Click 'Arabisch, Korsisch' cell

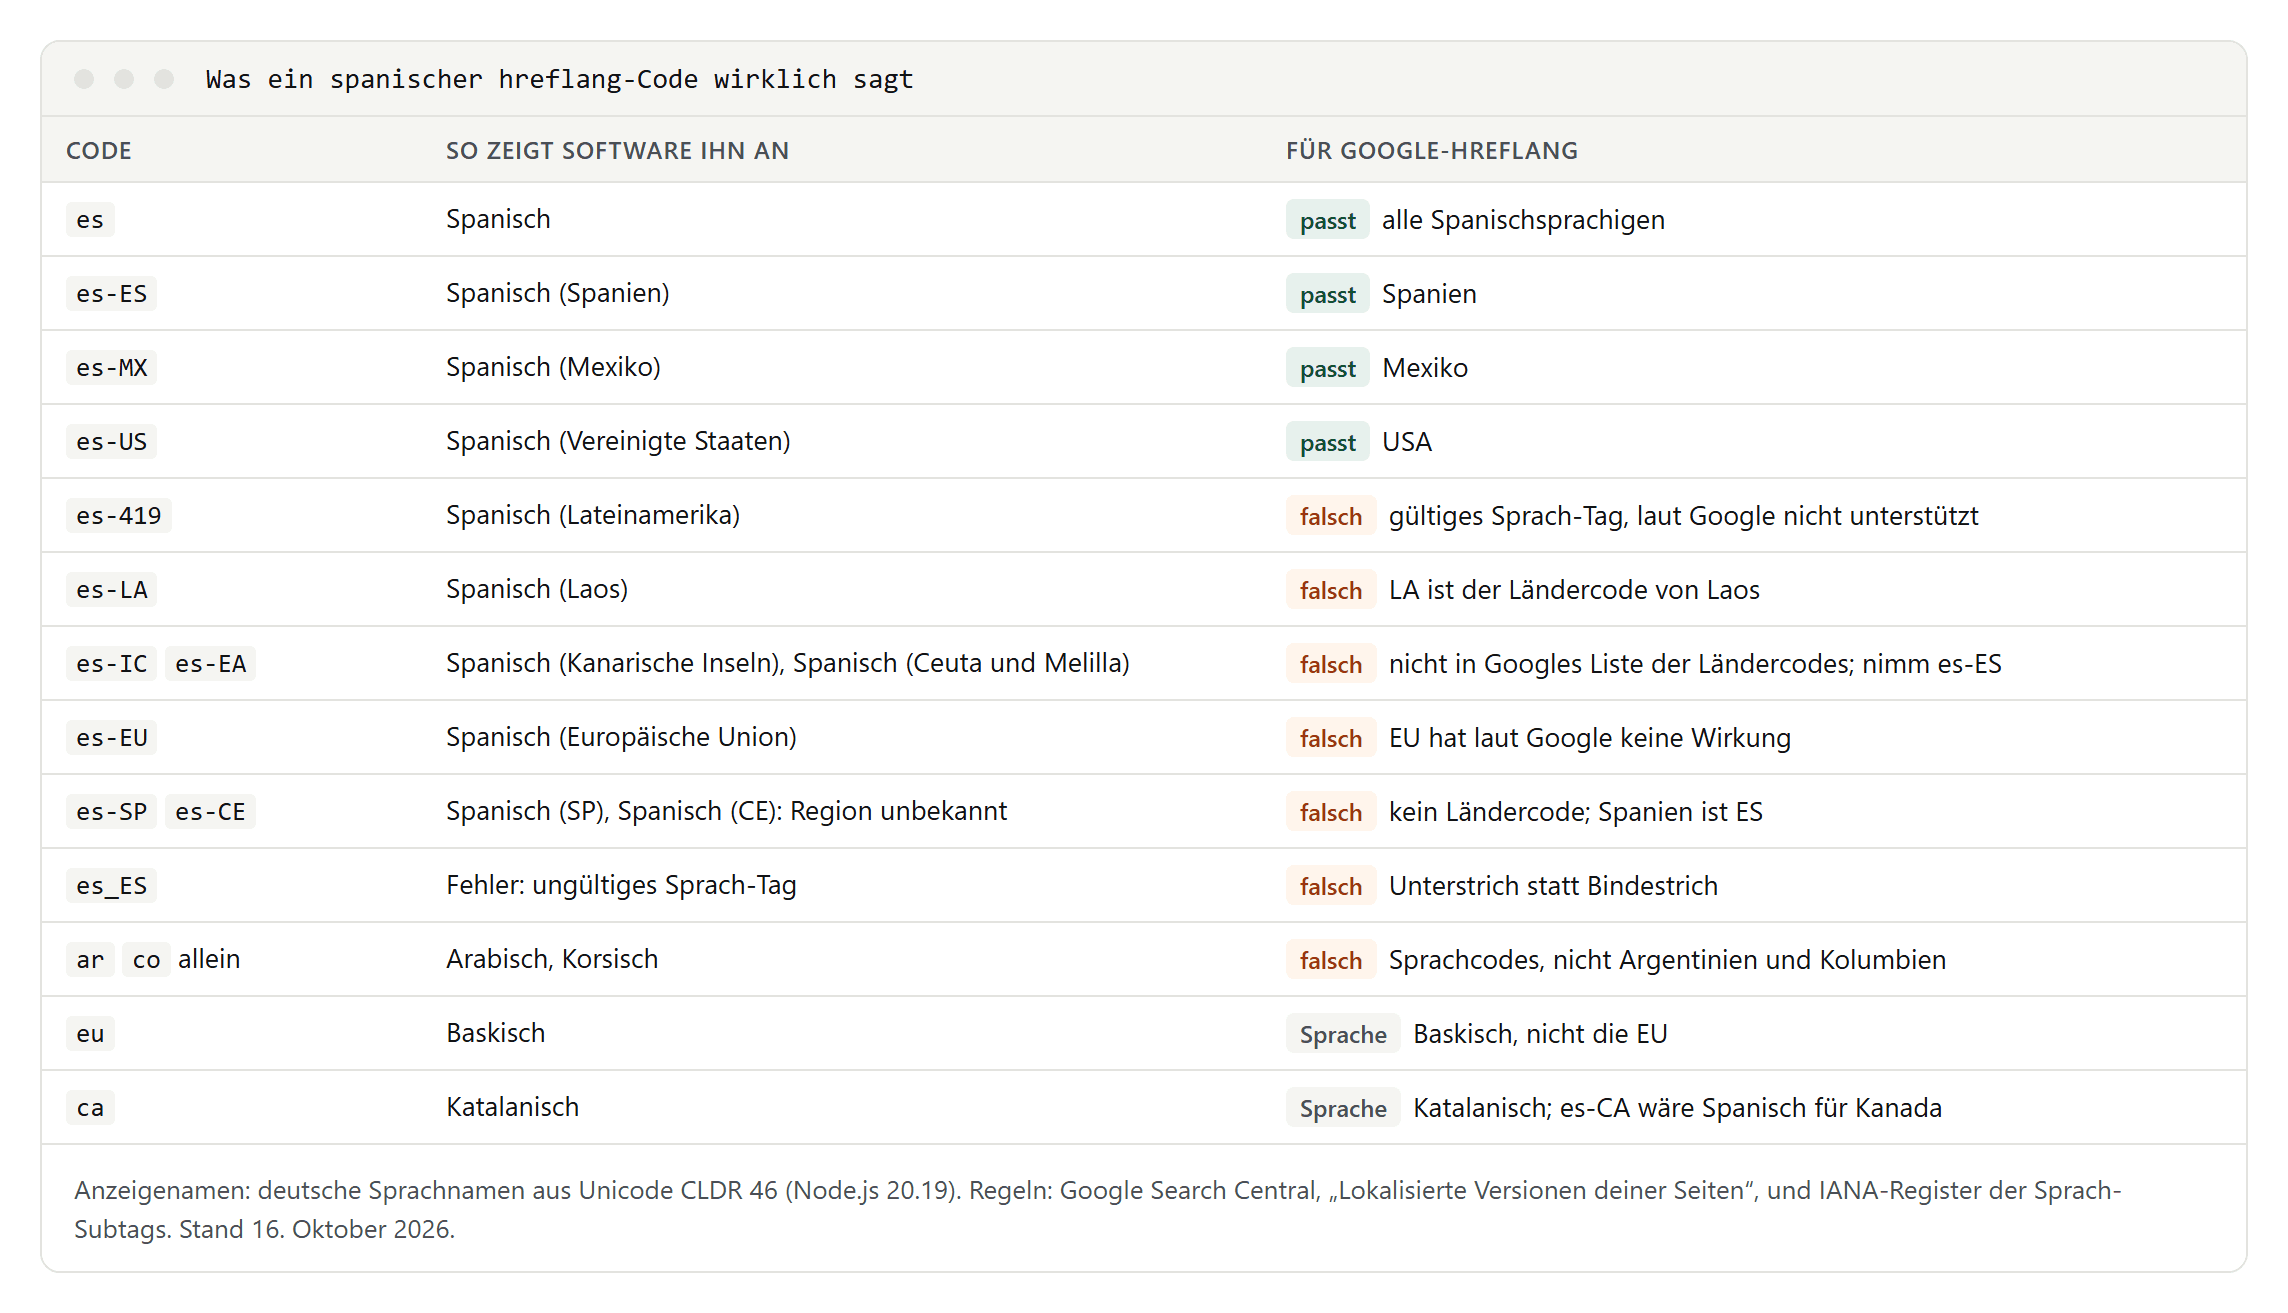click(x=552, y=959)
